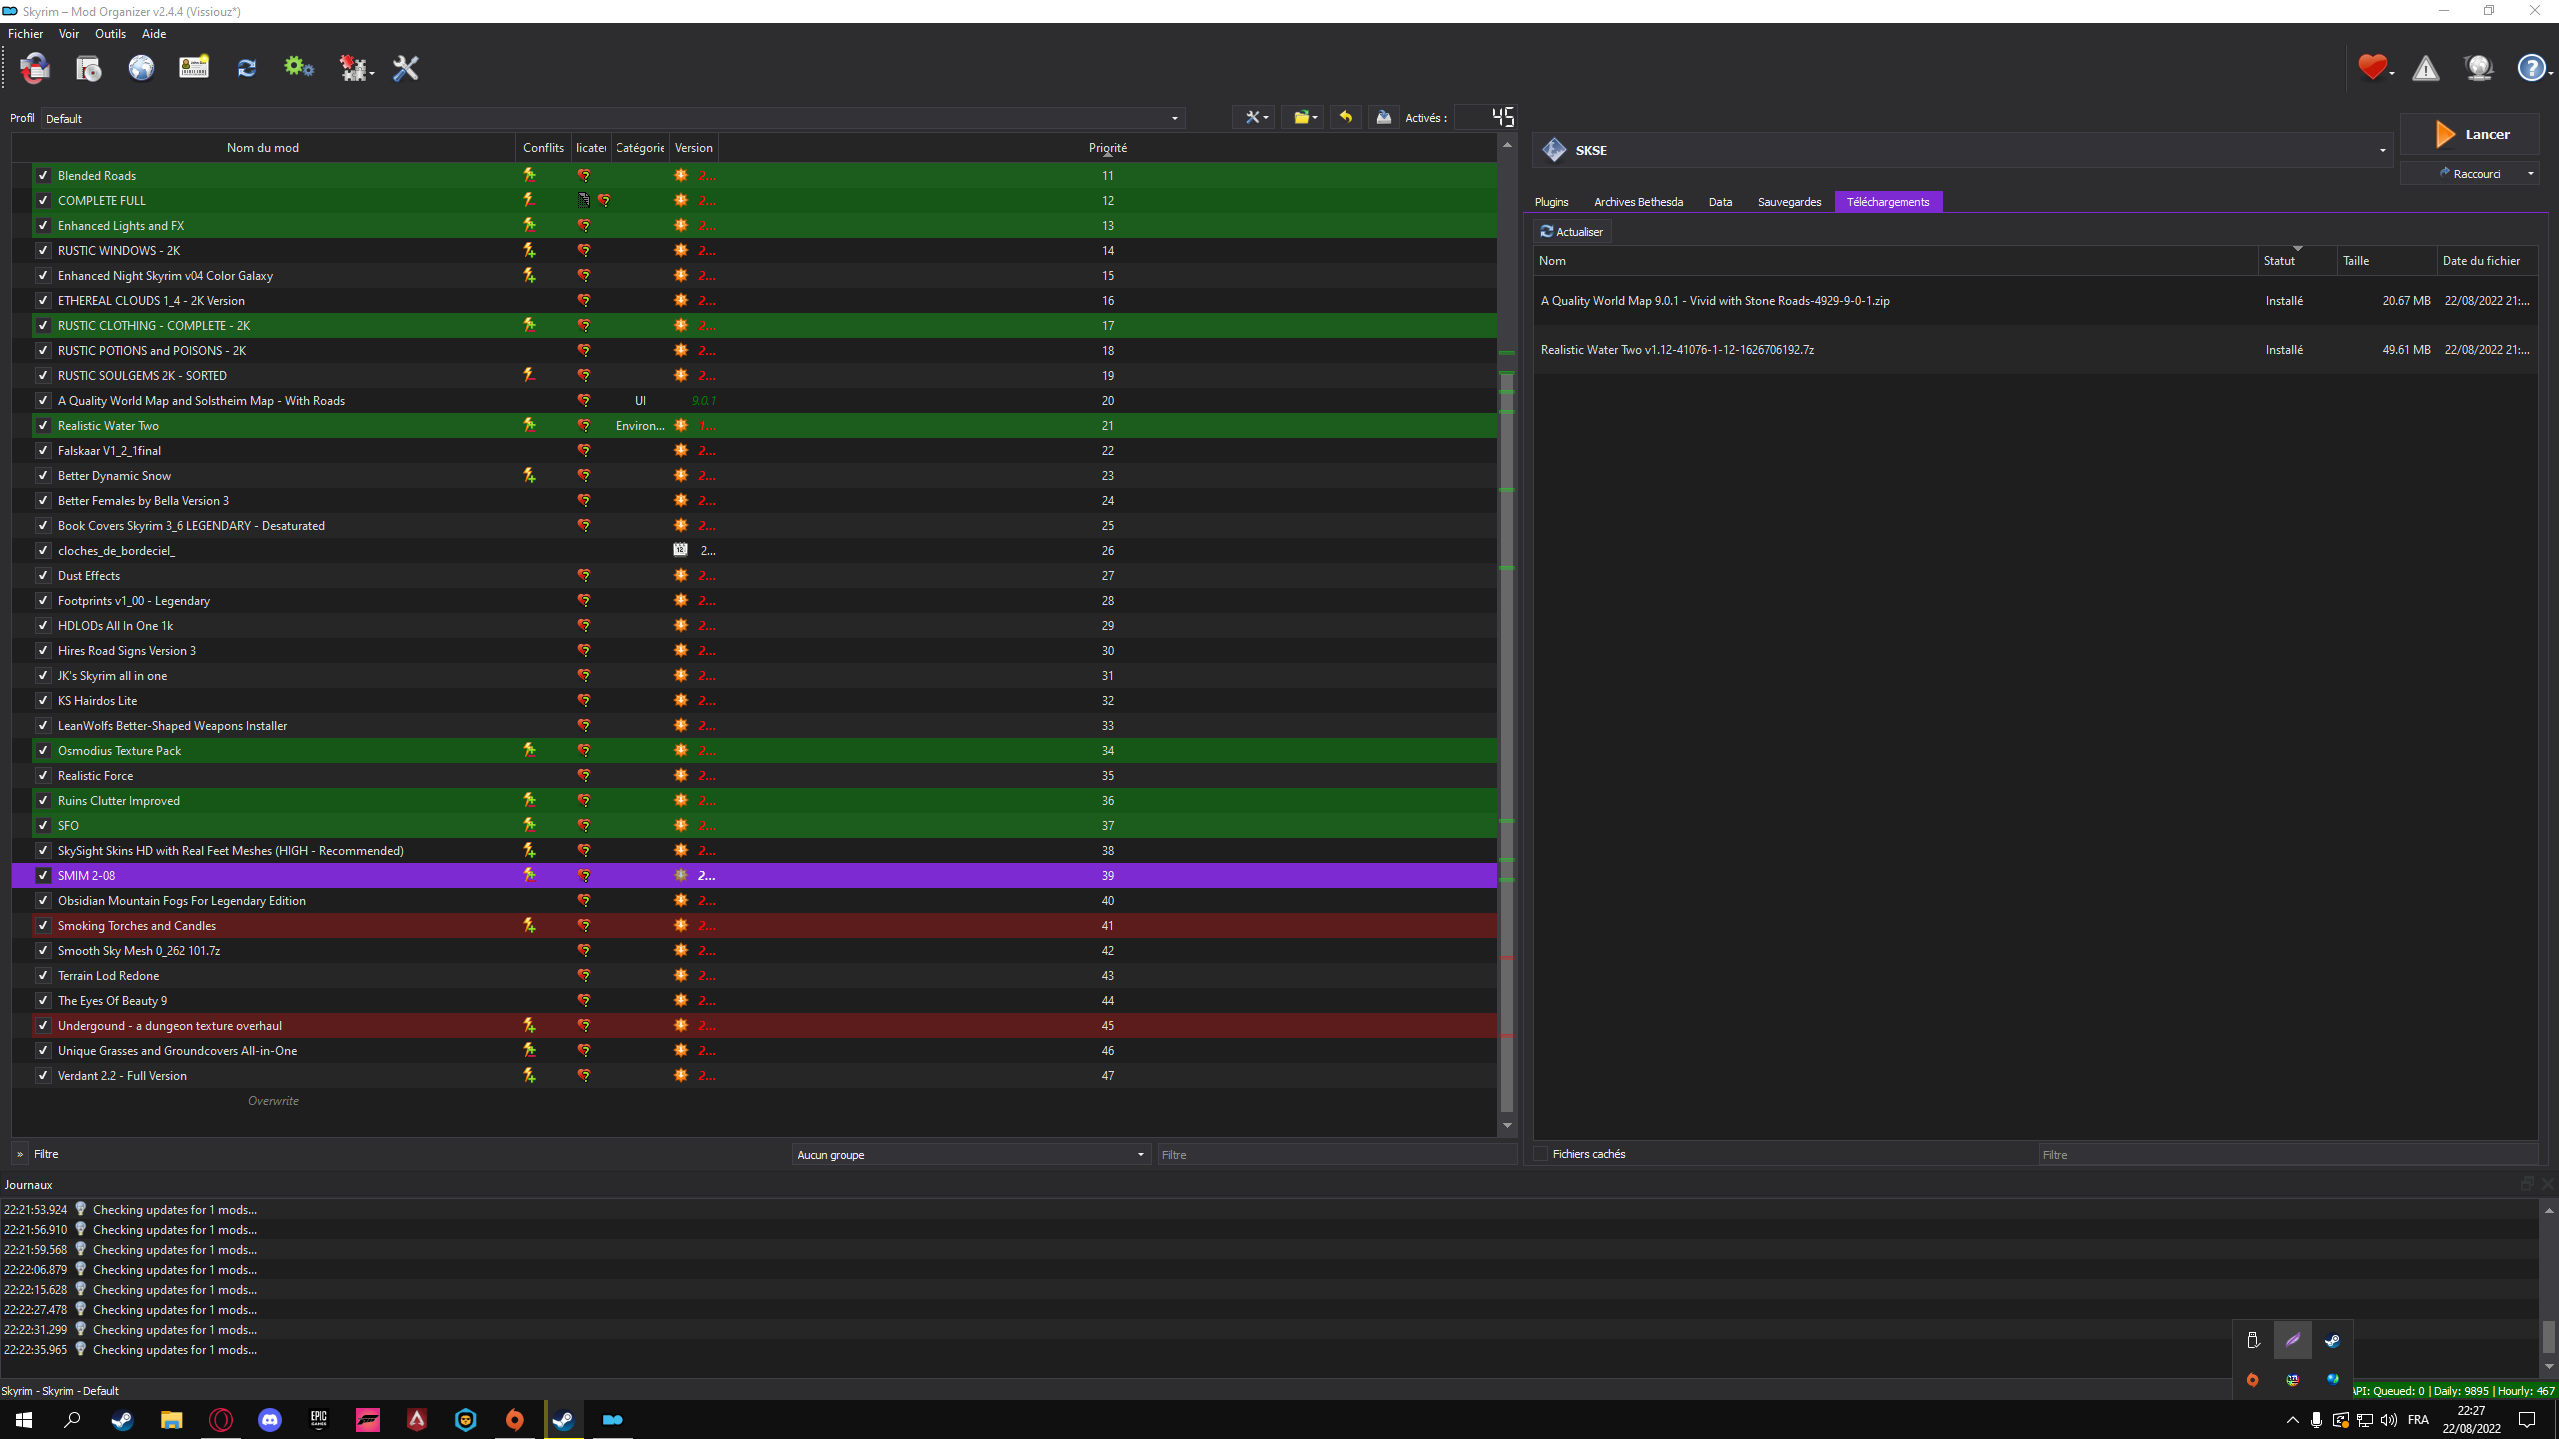Toggle Falskaar V1_2_1final checkbox
The width and height of the screenshot is (2559, 1439).
click(x=43, y=450)
